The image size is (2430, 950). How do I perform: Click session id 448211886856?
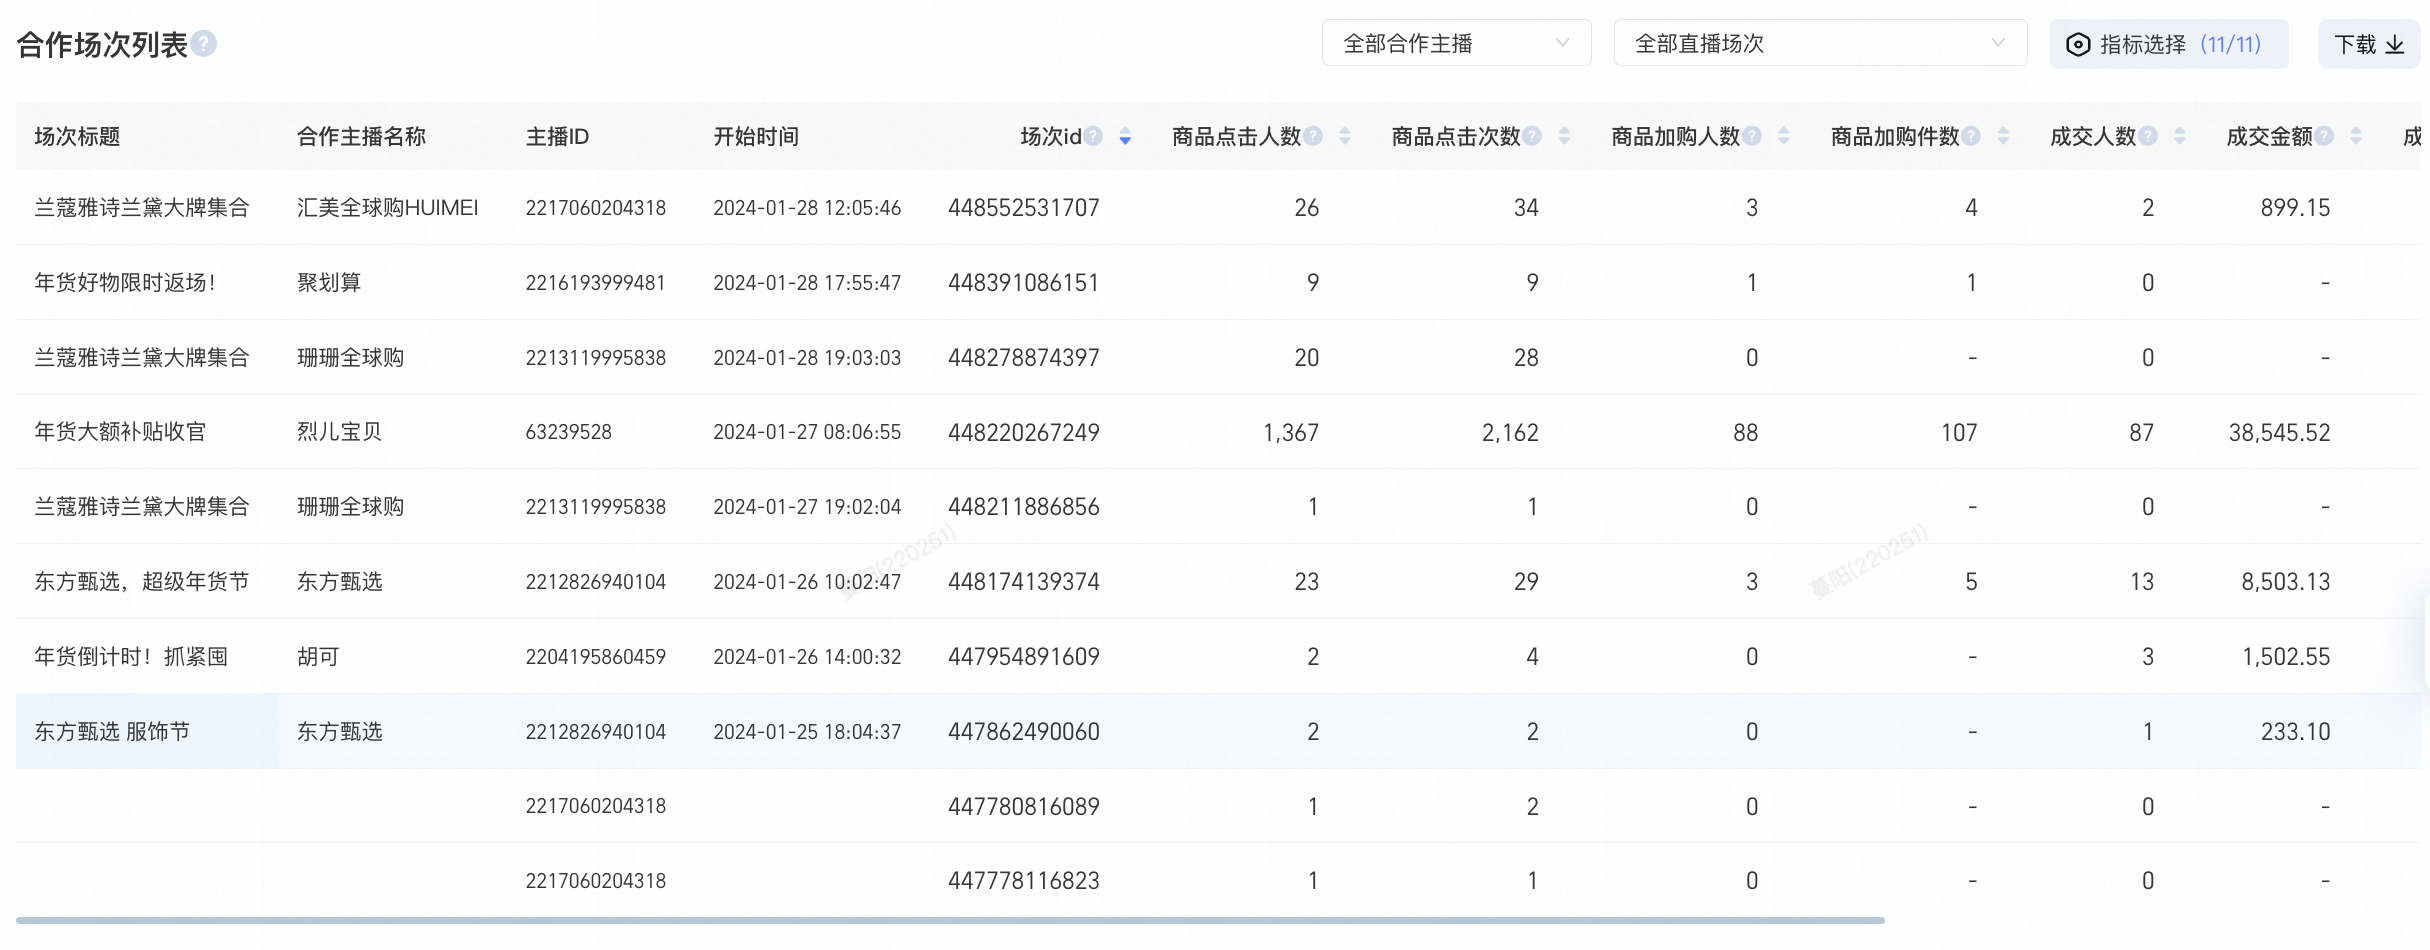click(x=1024, y=507)
